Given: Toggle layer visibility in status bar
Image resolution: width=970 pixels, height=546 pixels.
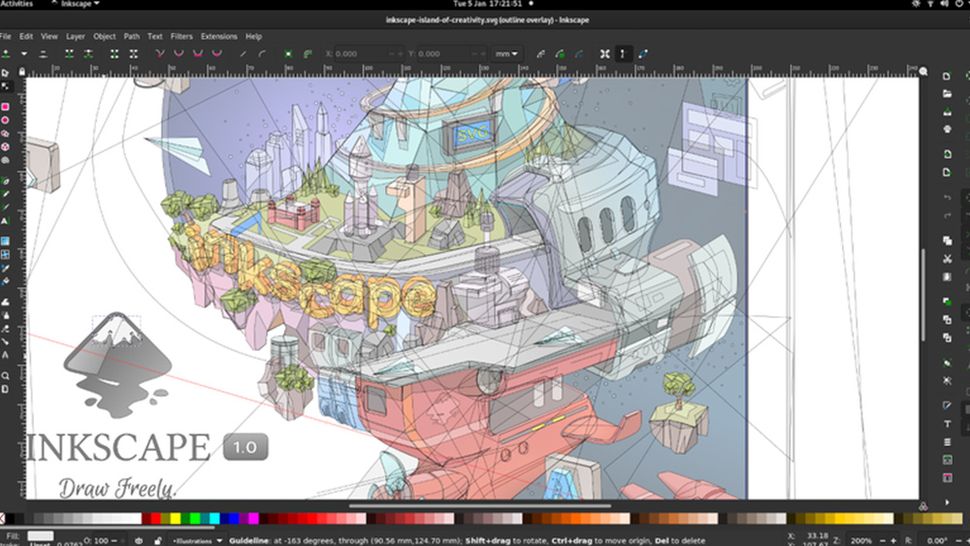Looking at the screenshot, I should click(x=139, y=540).
